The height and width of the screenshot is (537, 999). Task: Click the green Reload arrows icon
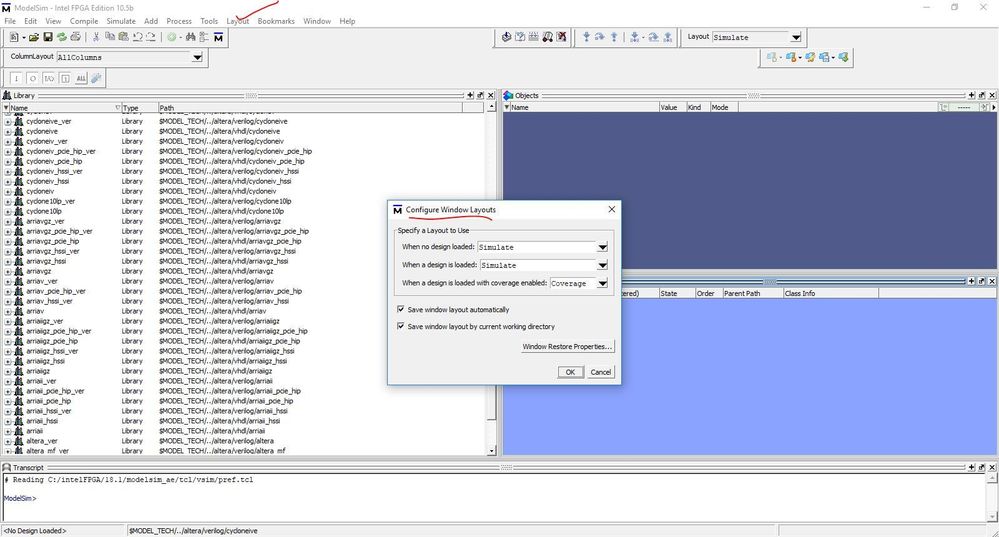coord(61,38)
